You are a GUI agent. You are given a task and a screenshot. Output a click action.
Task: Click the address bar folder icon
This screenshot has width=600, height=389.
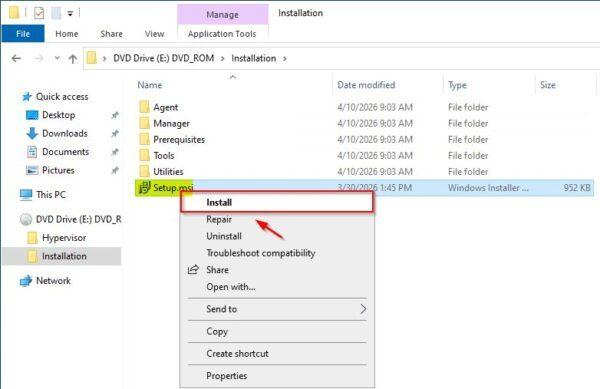(x=91, y=58)
